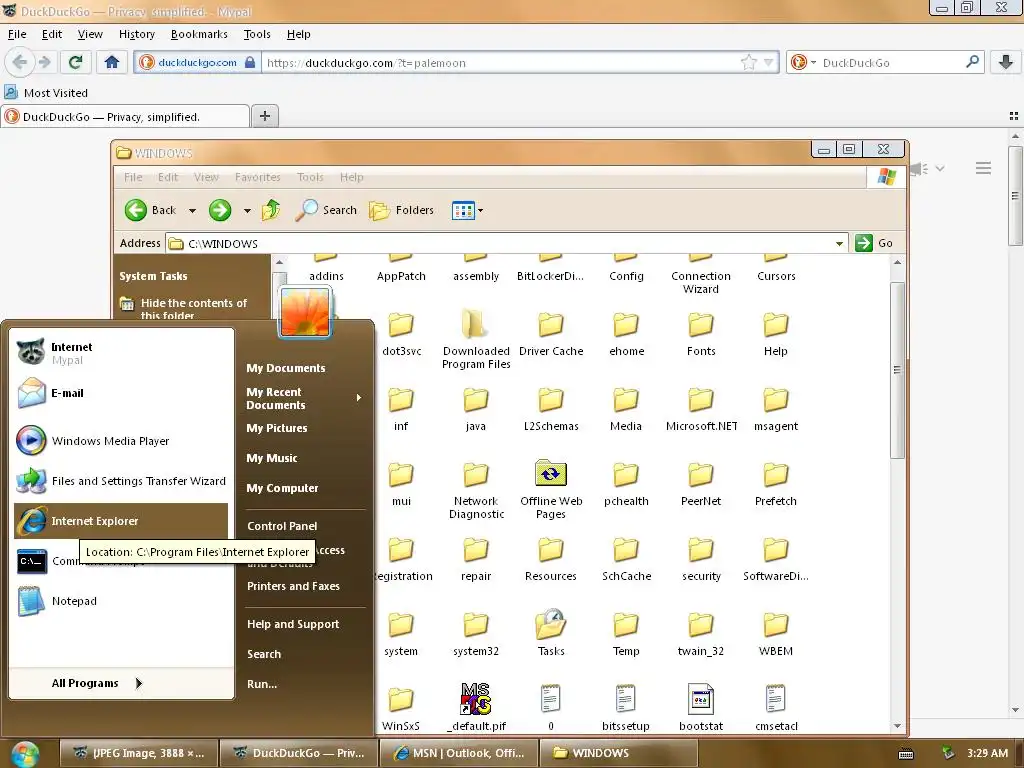Expand My Recent Documents submenu
This screenshot has height=768, width=1024.
click(304, 398)
